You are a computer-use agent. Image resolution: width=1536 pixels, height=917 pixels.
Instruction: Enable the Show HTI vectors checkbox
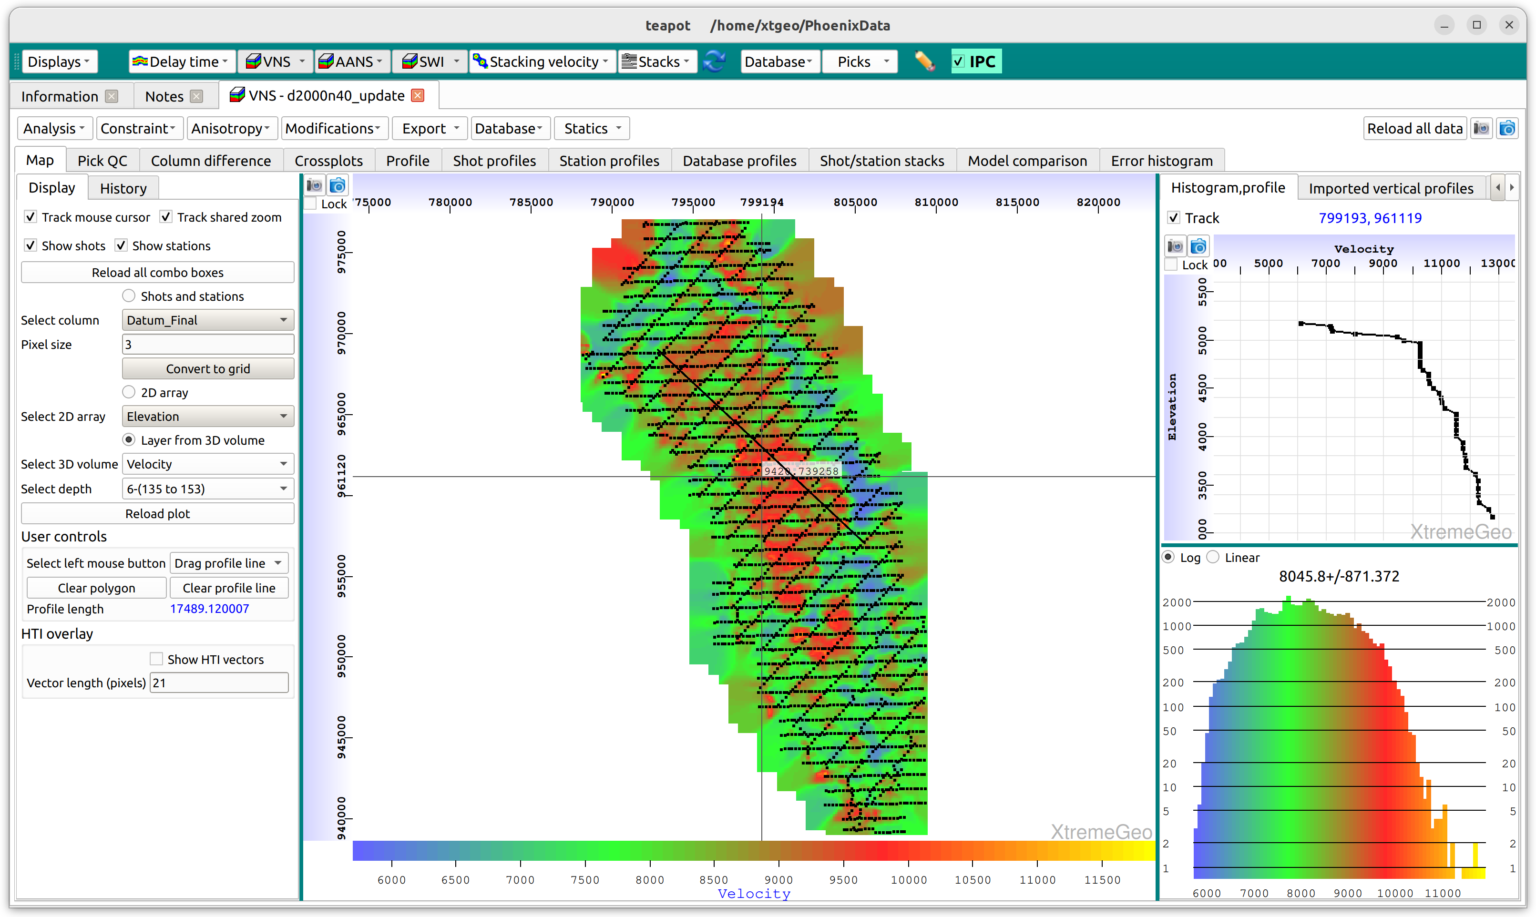tap(157, 658)
